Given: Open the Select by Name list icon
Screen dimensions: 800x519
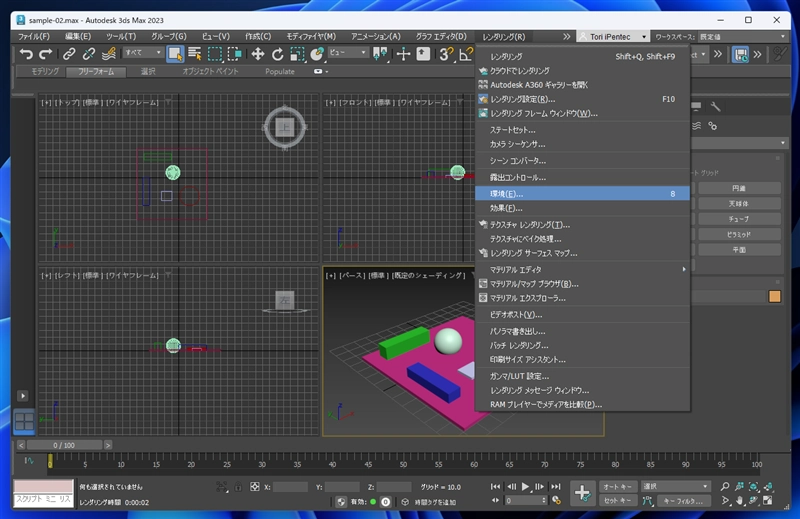Looking at the screenshot, I should pos(194,54).
